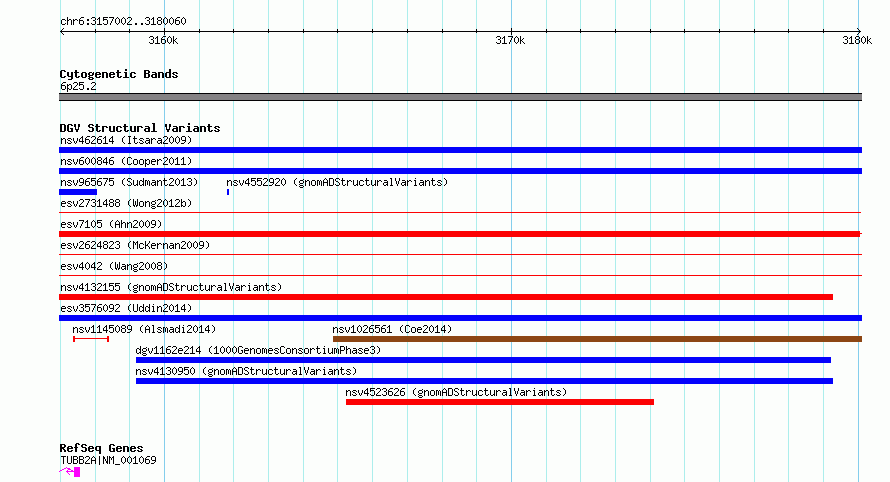
Task: Click the DGV Structural Variants track title
Action: [140, 128]
